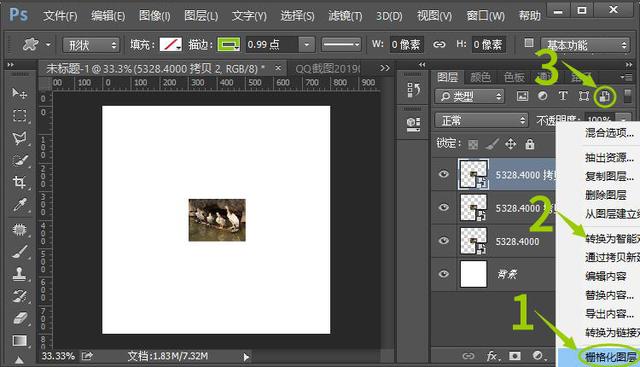
Task: Click the link width and height icon
Action: 439,44
